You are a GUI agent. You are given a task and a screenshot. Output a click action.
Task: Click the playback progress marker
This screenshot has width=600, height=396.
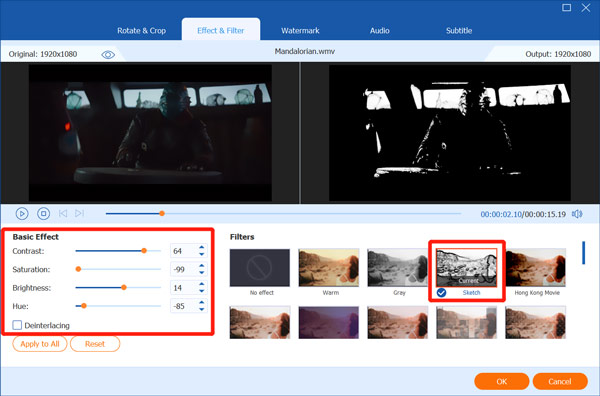click(162, 213)
